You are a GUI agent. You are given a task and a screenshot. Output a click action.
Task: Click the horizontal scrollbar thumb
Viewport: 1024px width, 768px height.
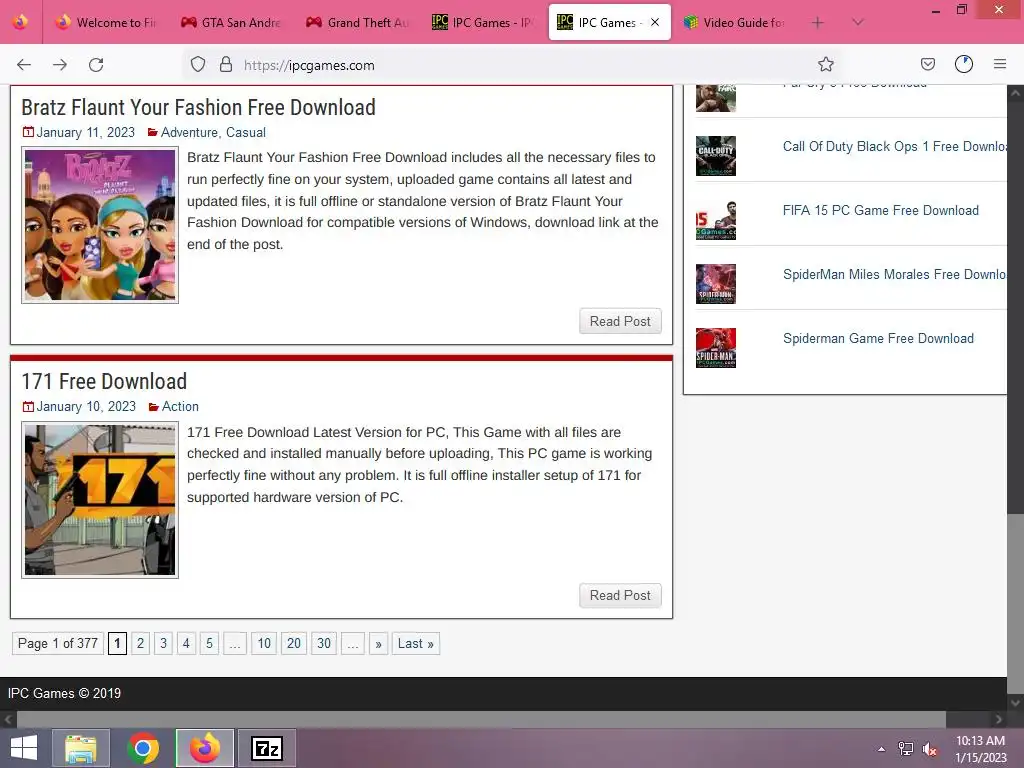(x=481, y=720)
